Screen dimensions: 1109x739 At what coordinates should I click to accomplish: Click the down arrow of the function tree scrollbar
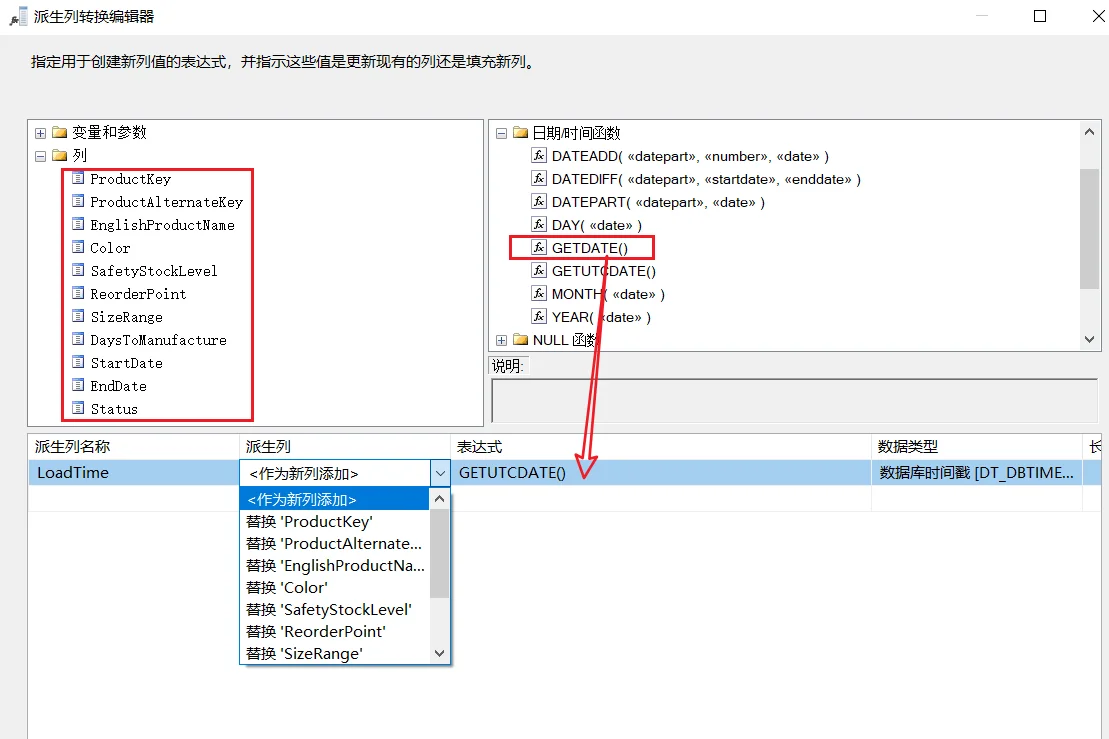point(1089,339)
